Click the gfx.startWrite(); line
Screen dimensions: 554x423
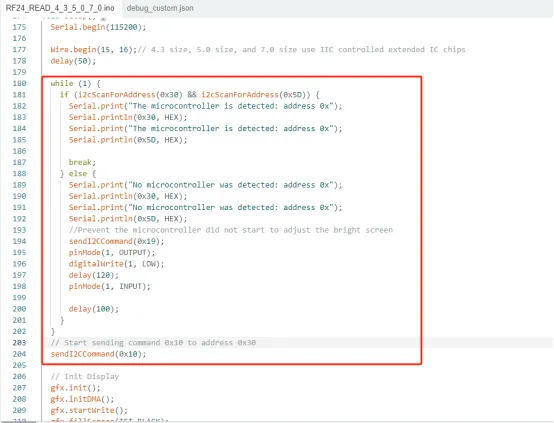coord(89,411)
